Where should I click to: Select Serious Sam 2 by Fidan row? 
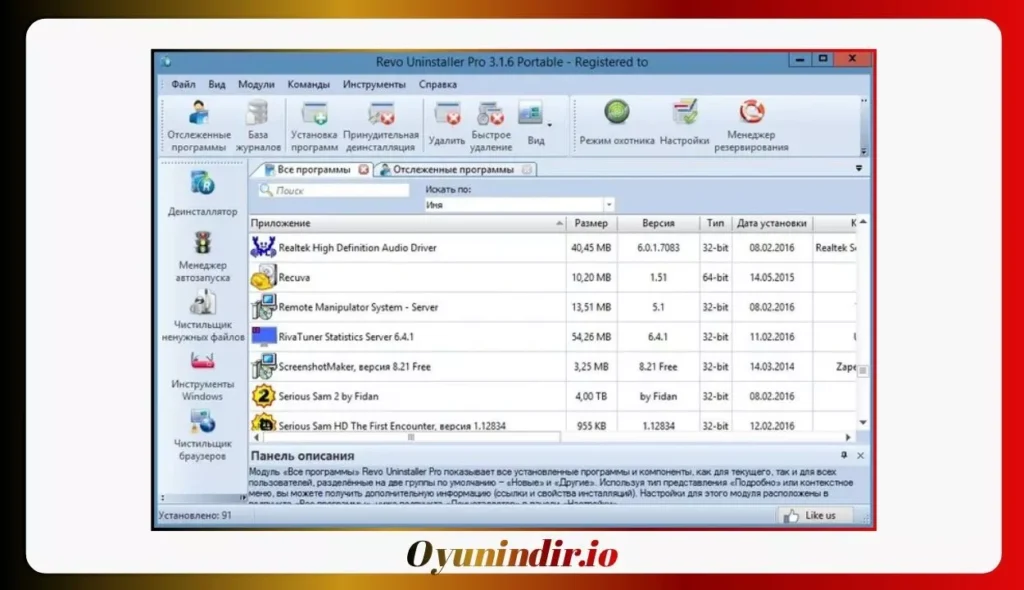click(x=552, y=396)
